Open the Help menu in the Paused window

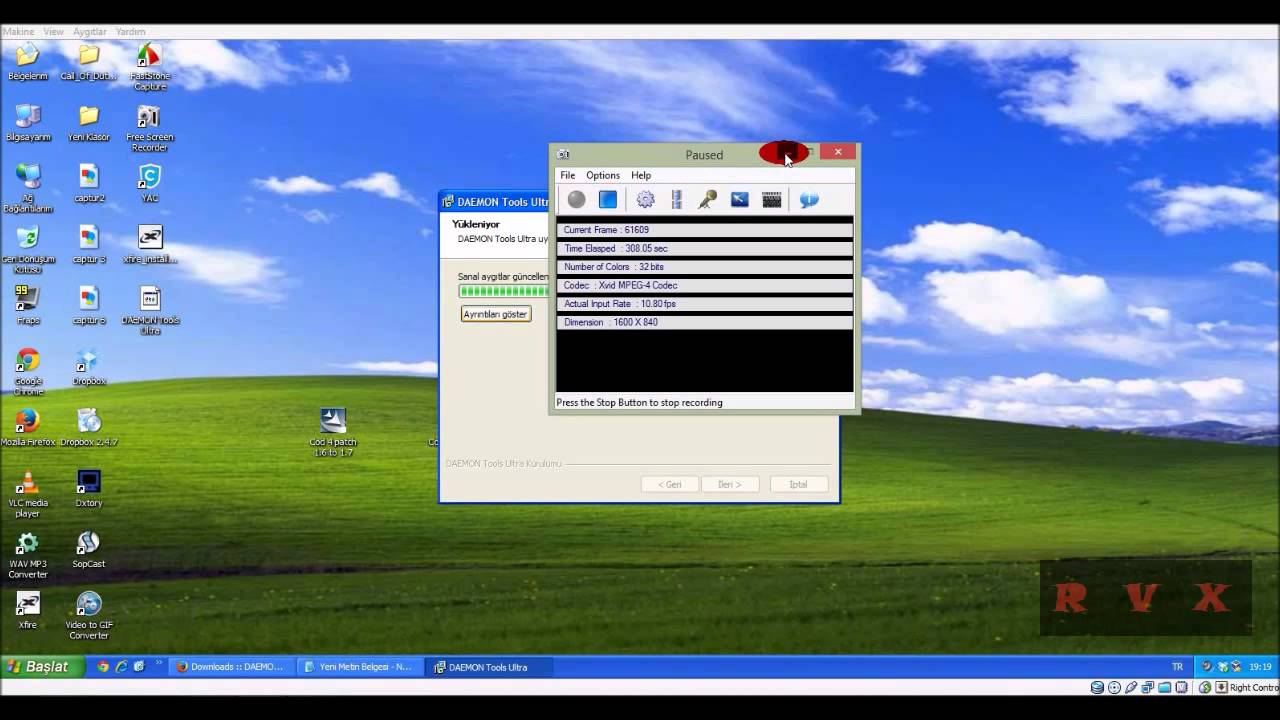tap(641, 175)
